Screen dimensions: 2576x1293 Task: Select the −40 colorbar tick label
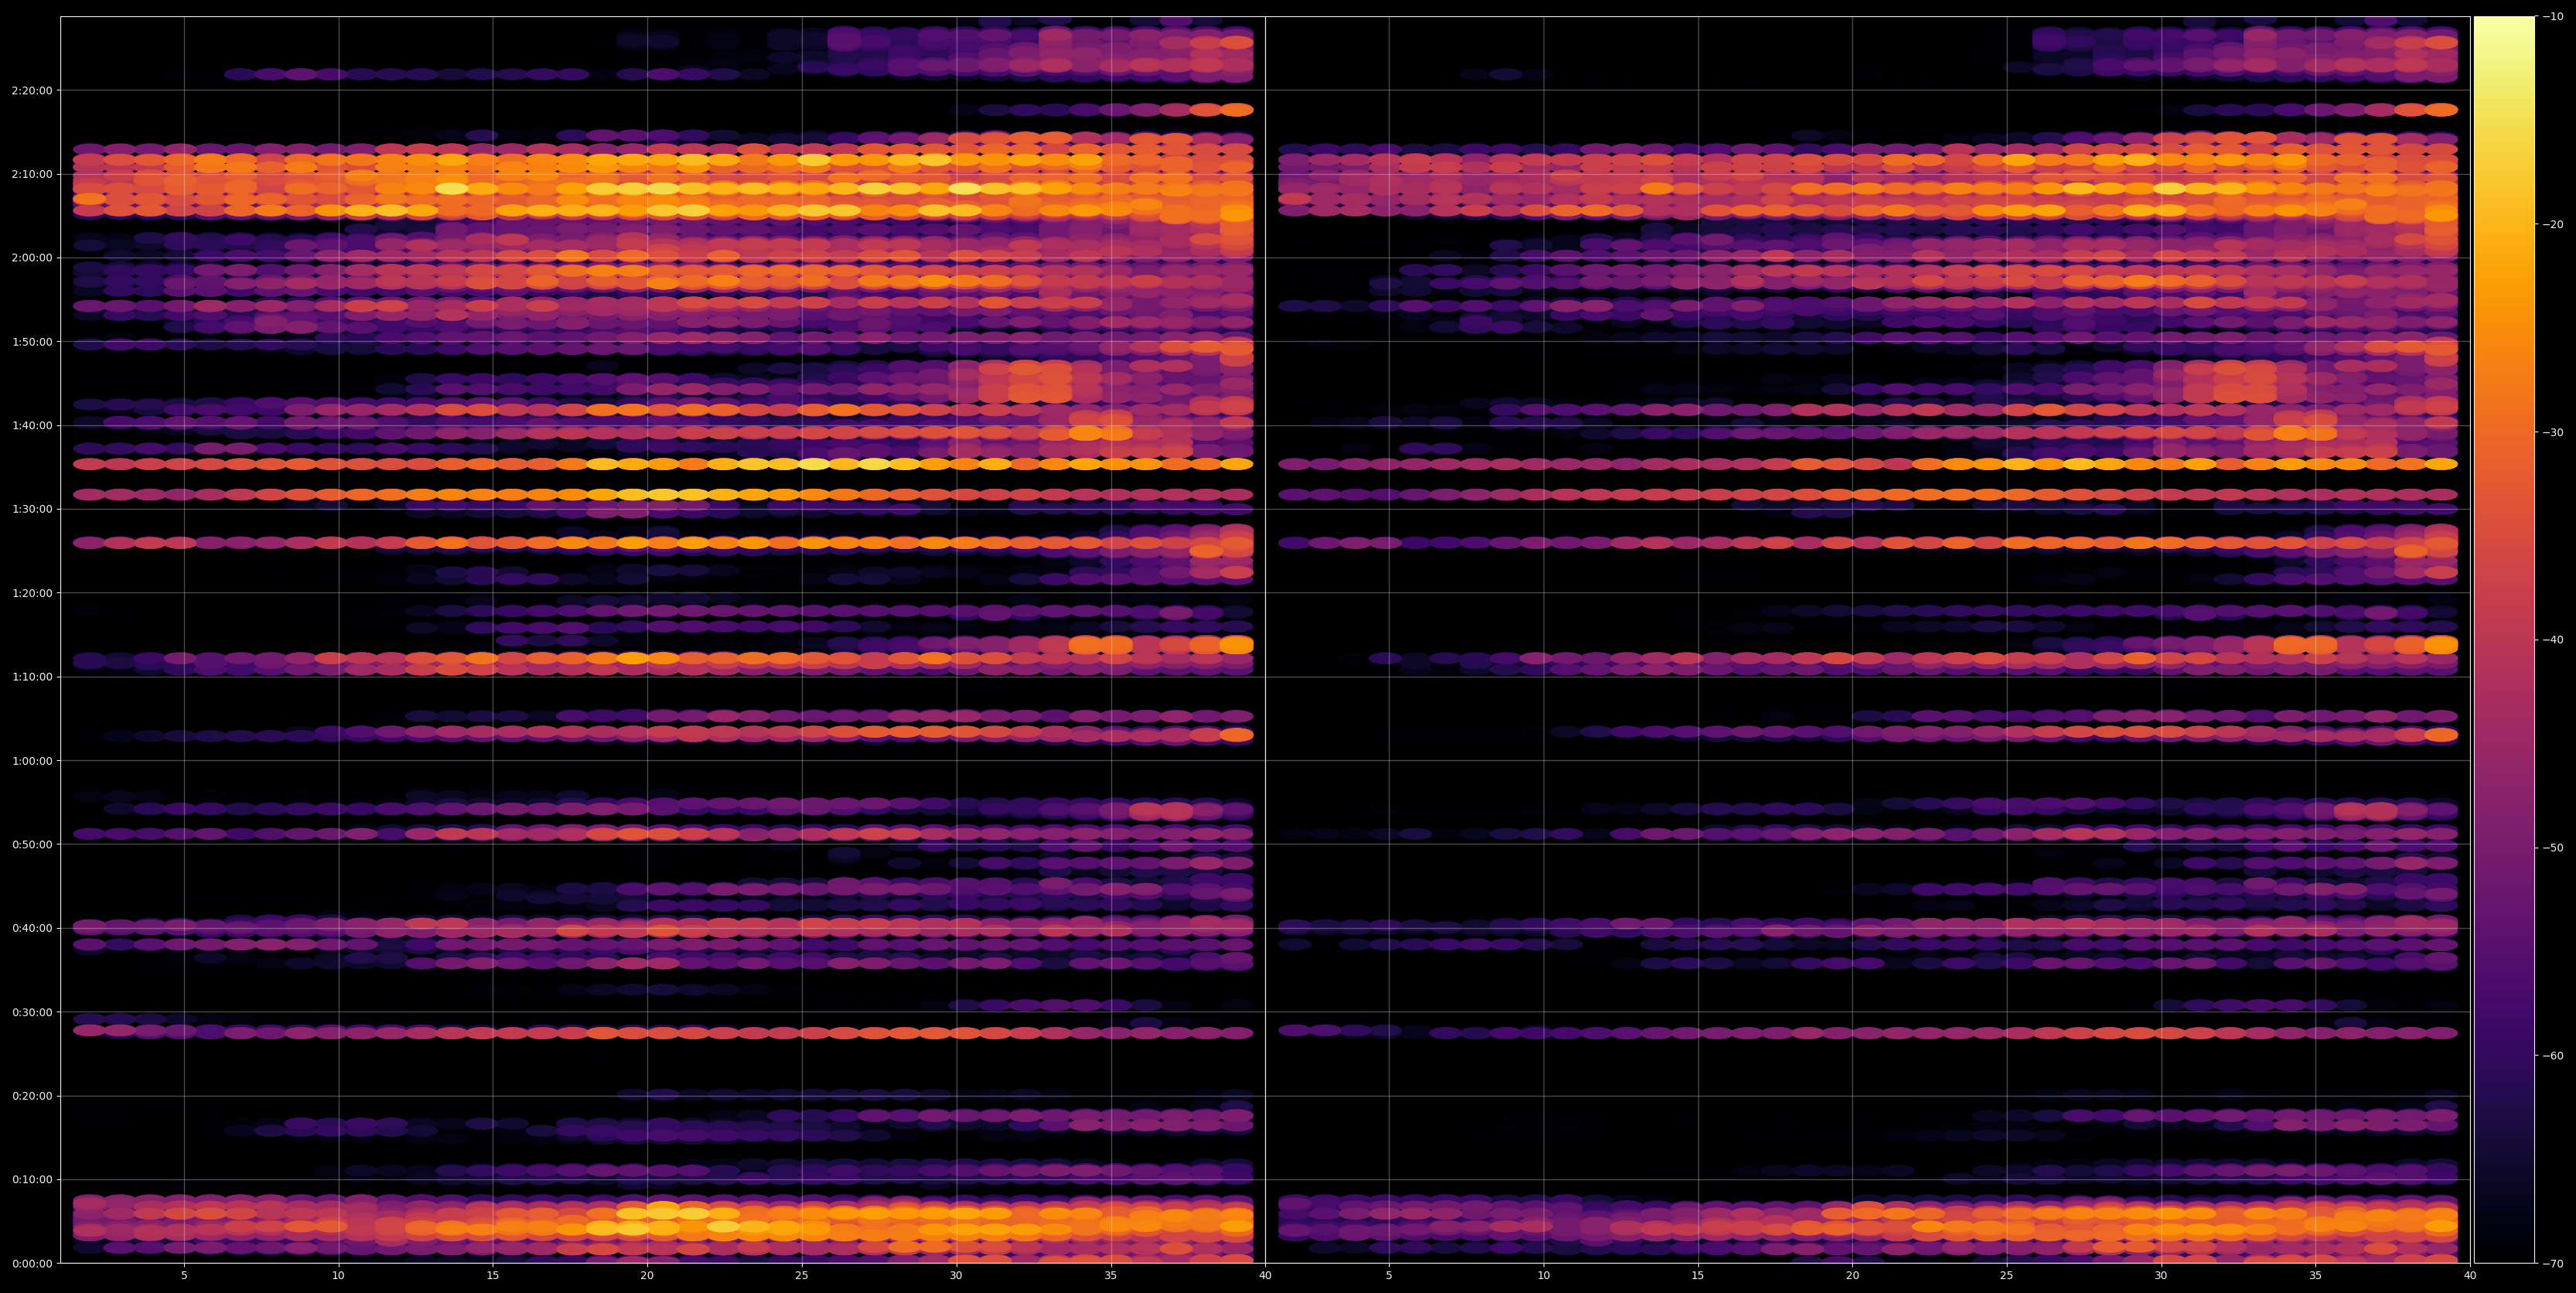(x=2553, y=640)
